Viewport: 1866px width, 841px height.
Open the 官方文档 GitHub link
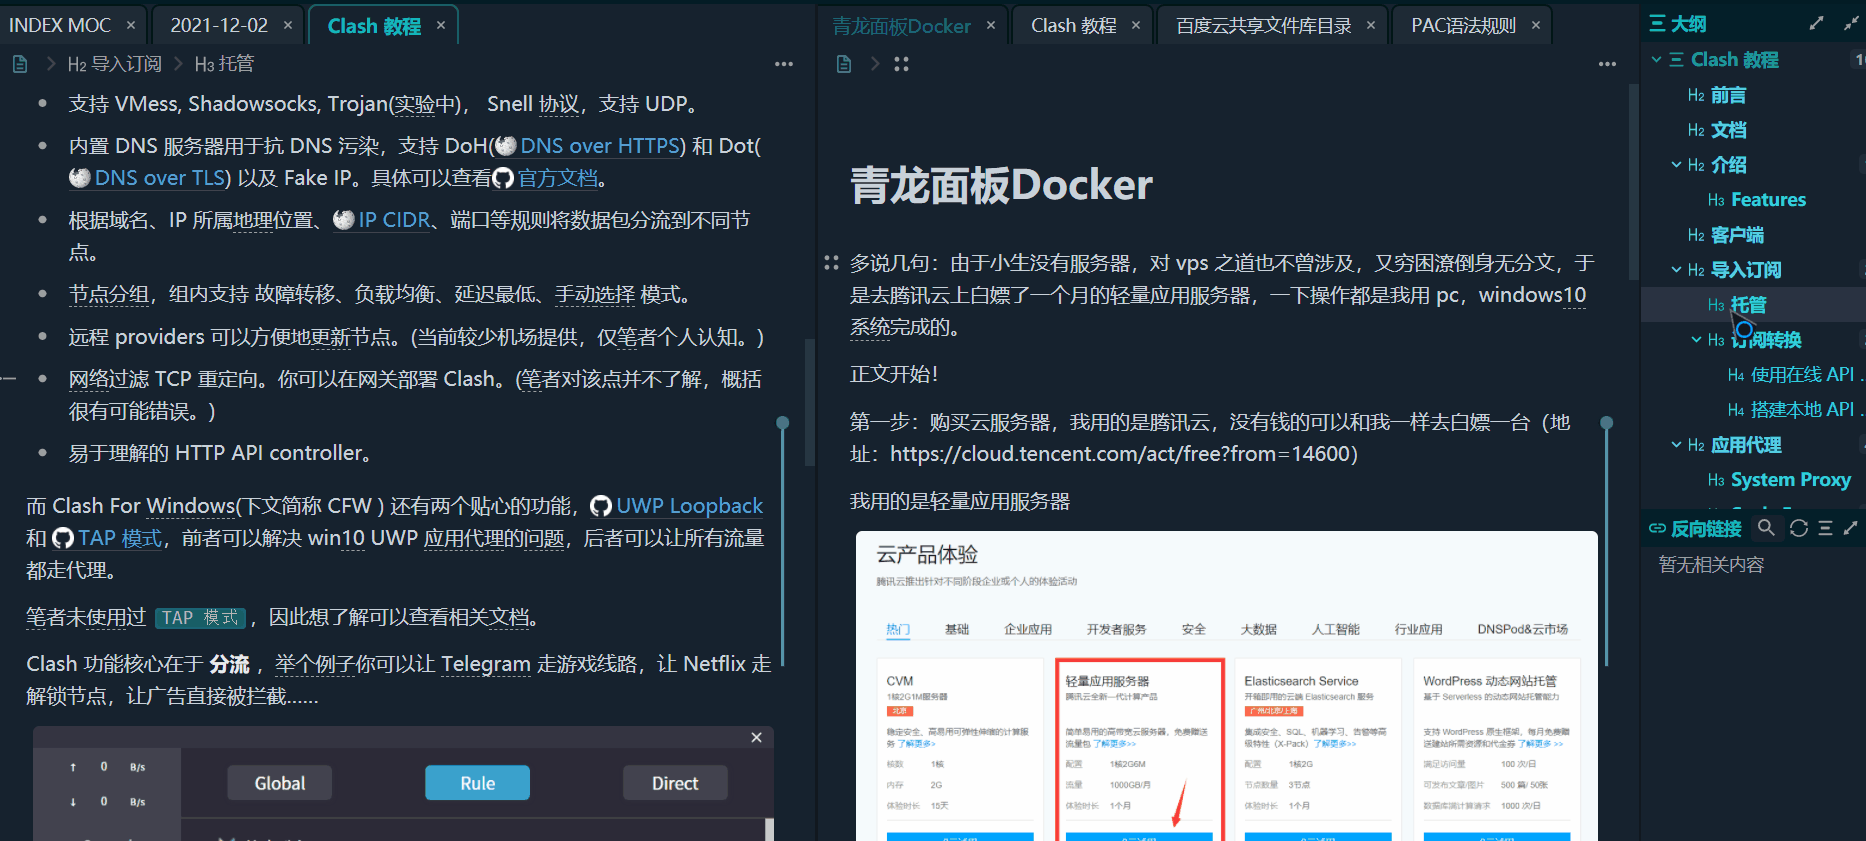pos(557,178)
